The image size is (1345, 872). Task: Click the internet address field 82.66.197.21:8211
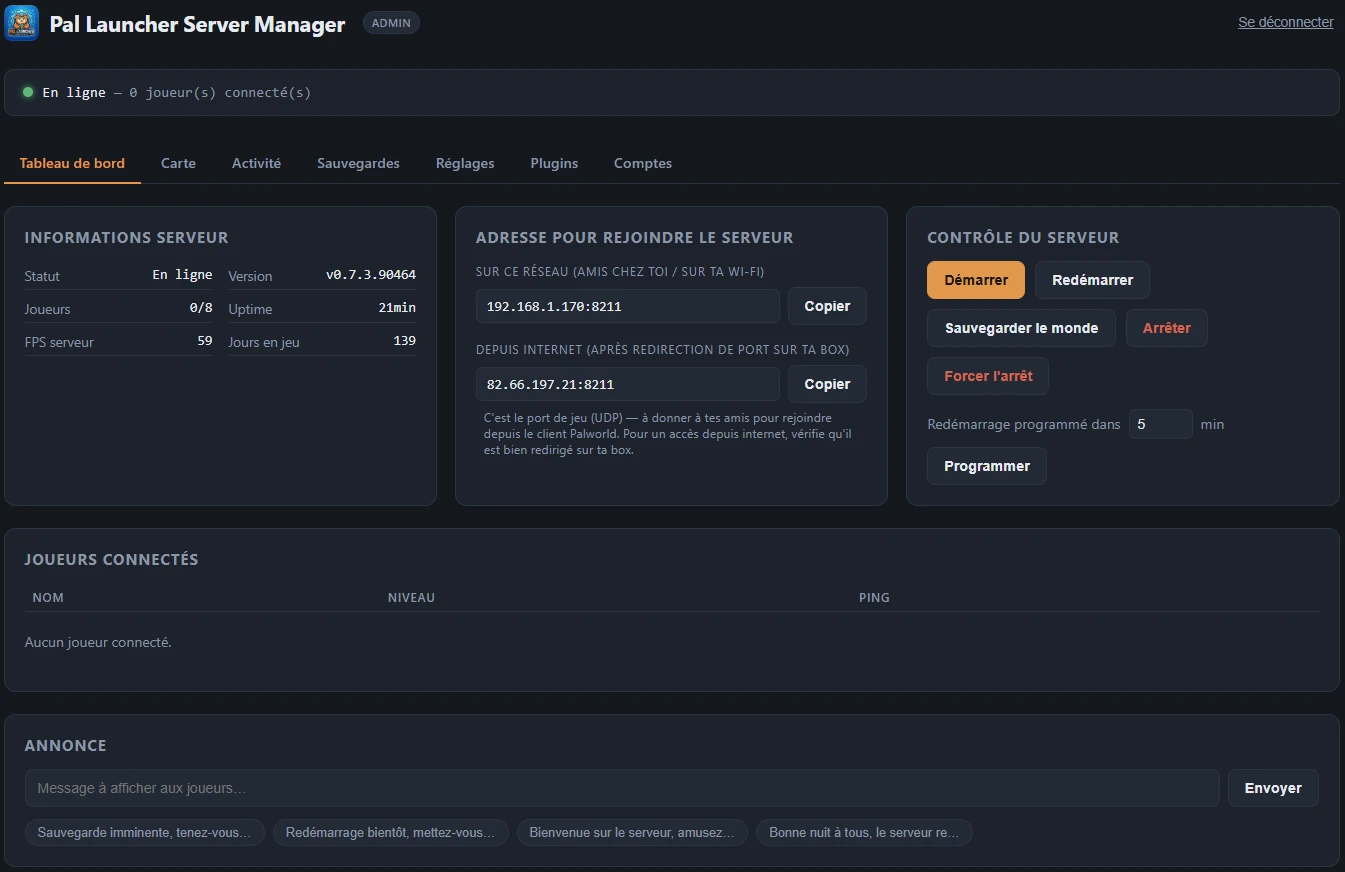627,384
